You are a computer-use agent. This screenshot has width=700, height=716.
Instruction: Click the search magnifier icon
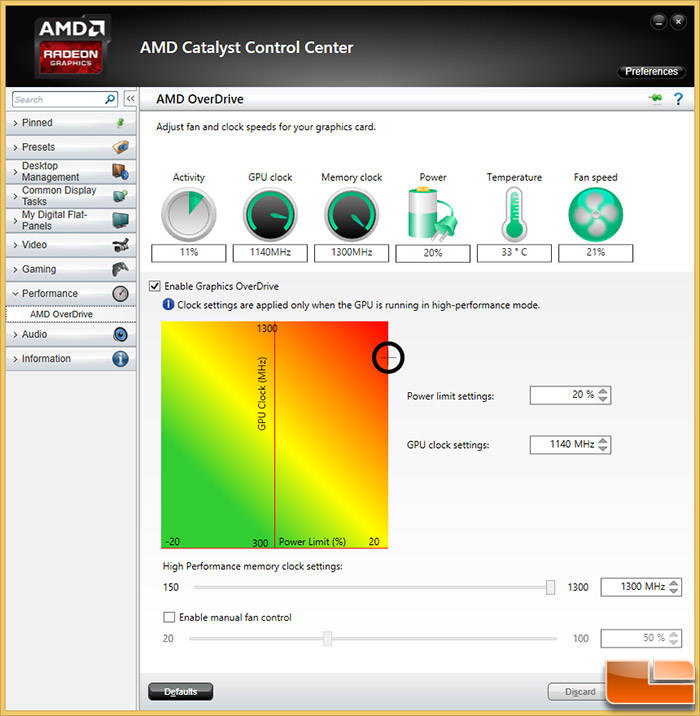pyautogui.click(x=110, y=99)
